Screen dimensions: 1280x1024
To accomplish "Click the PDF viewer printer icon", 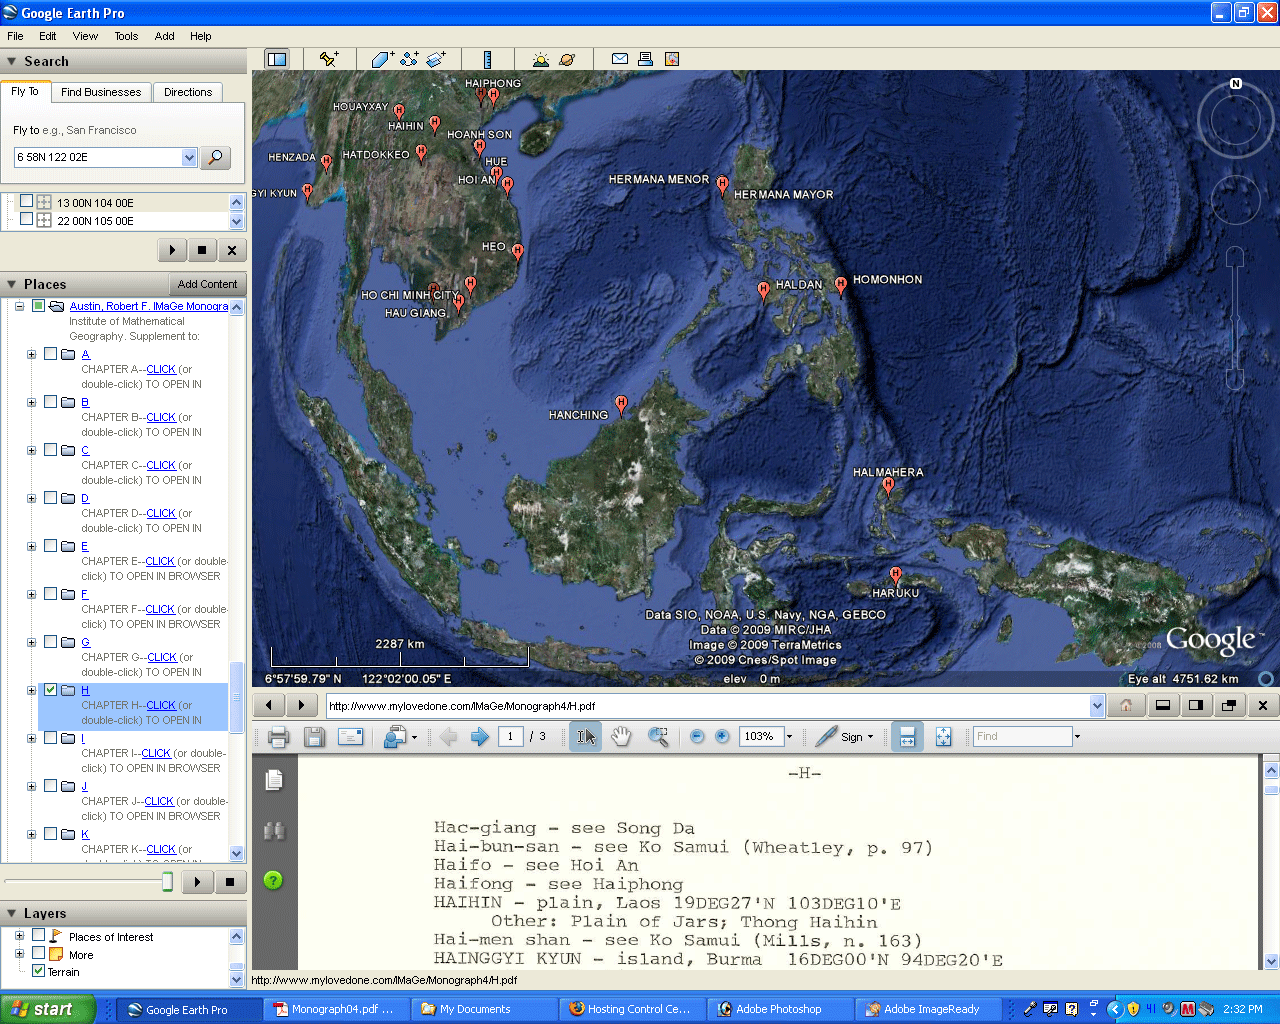I will (x=279, y=737).
